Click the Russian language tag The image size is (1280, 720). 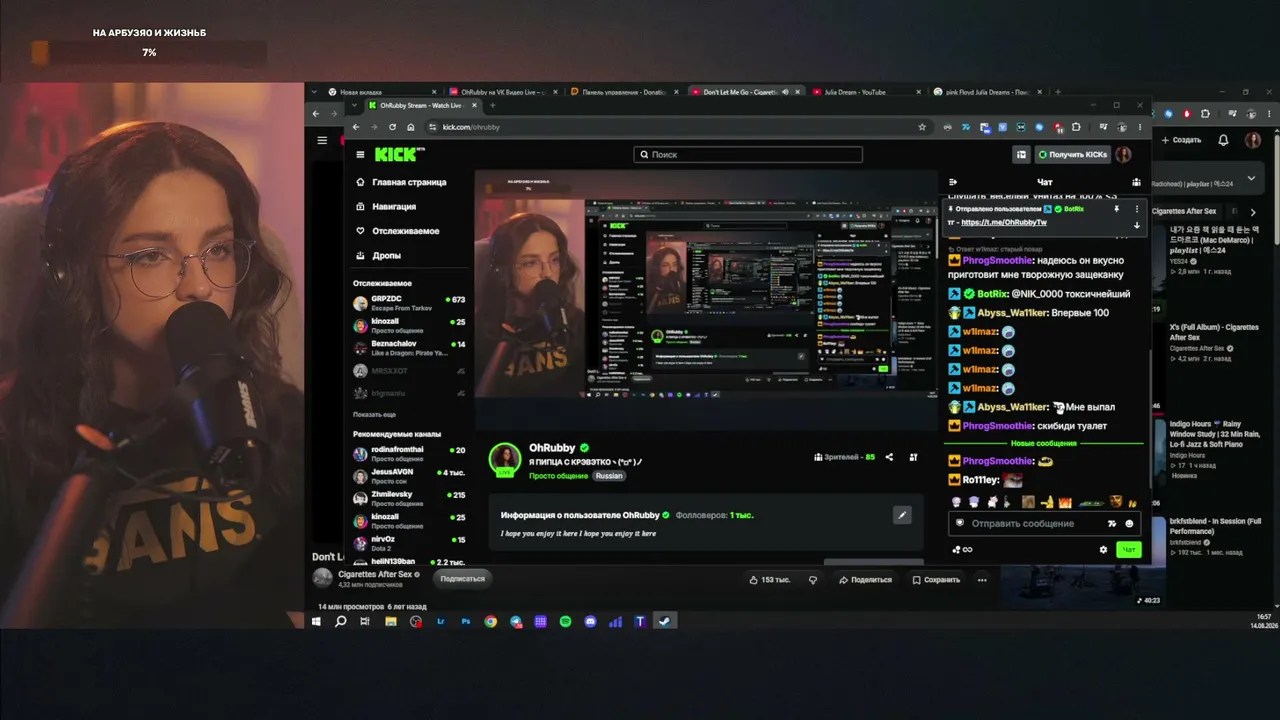(x=609, y=476)
